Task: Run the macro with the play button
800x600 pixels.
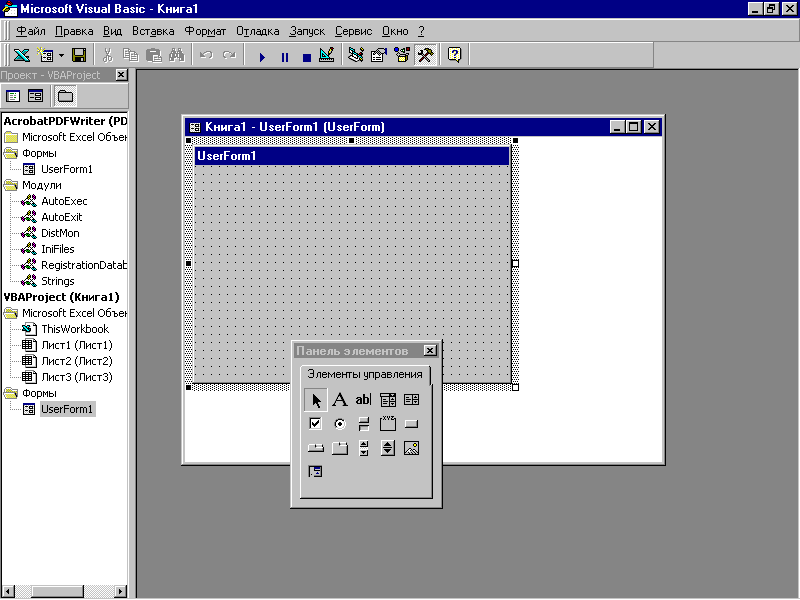Action: point(262,57)
